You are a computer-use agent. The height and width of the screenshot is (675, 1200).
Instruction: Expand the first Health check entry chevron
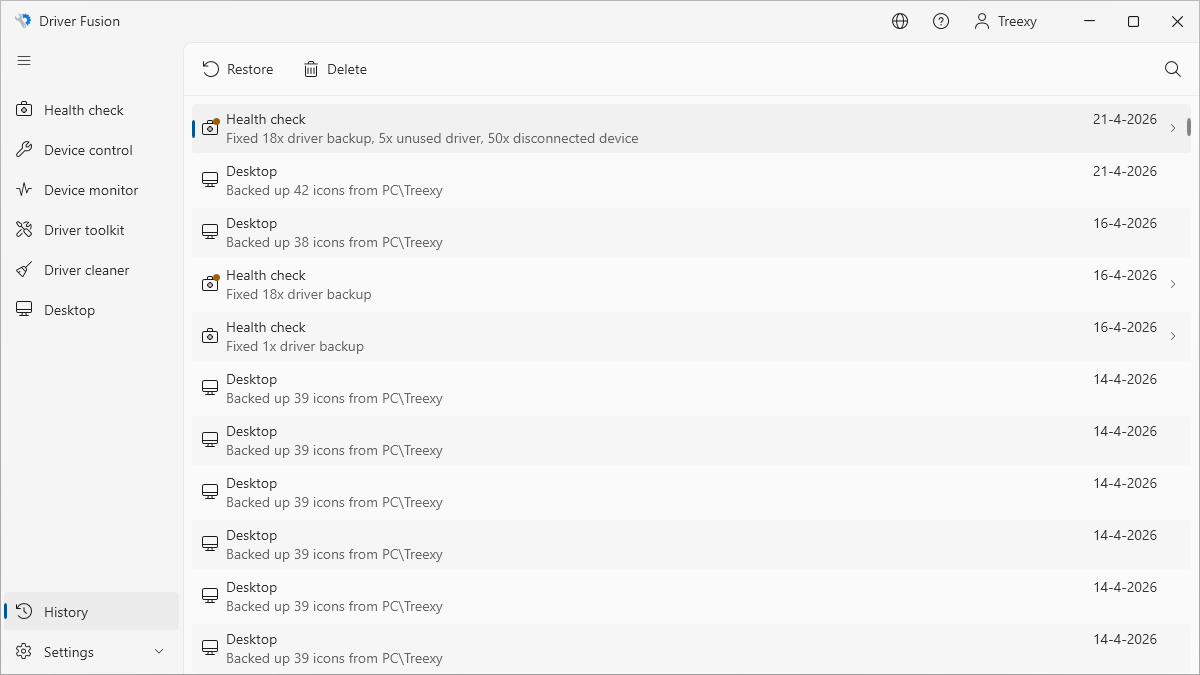point(1173,128)
